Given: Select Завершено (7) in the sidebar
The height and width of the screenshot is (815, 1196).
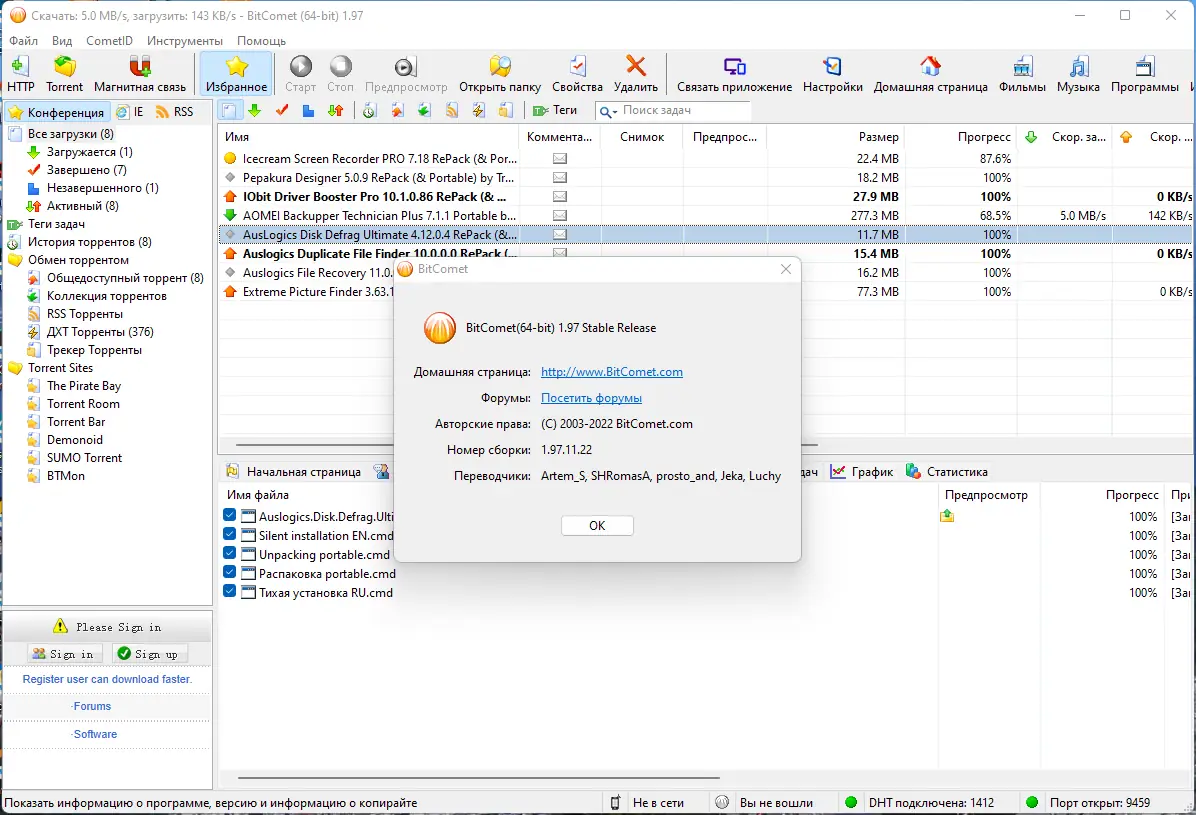Looking at the screenshot, I should click(x=86, y=169).
